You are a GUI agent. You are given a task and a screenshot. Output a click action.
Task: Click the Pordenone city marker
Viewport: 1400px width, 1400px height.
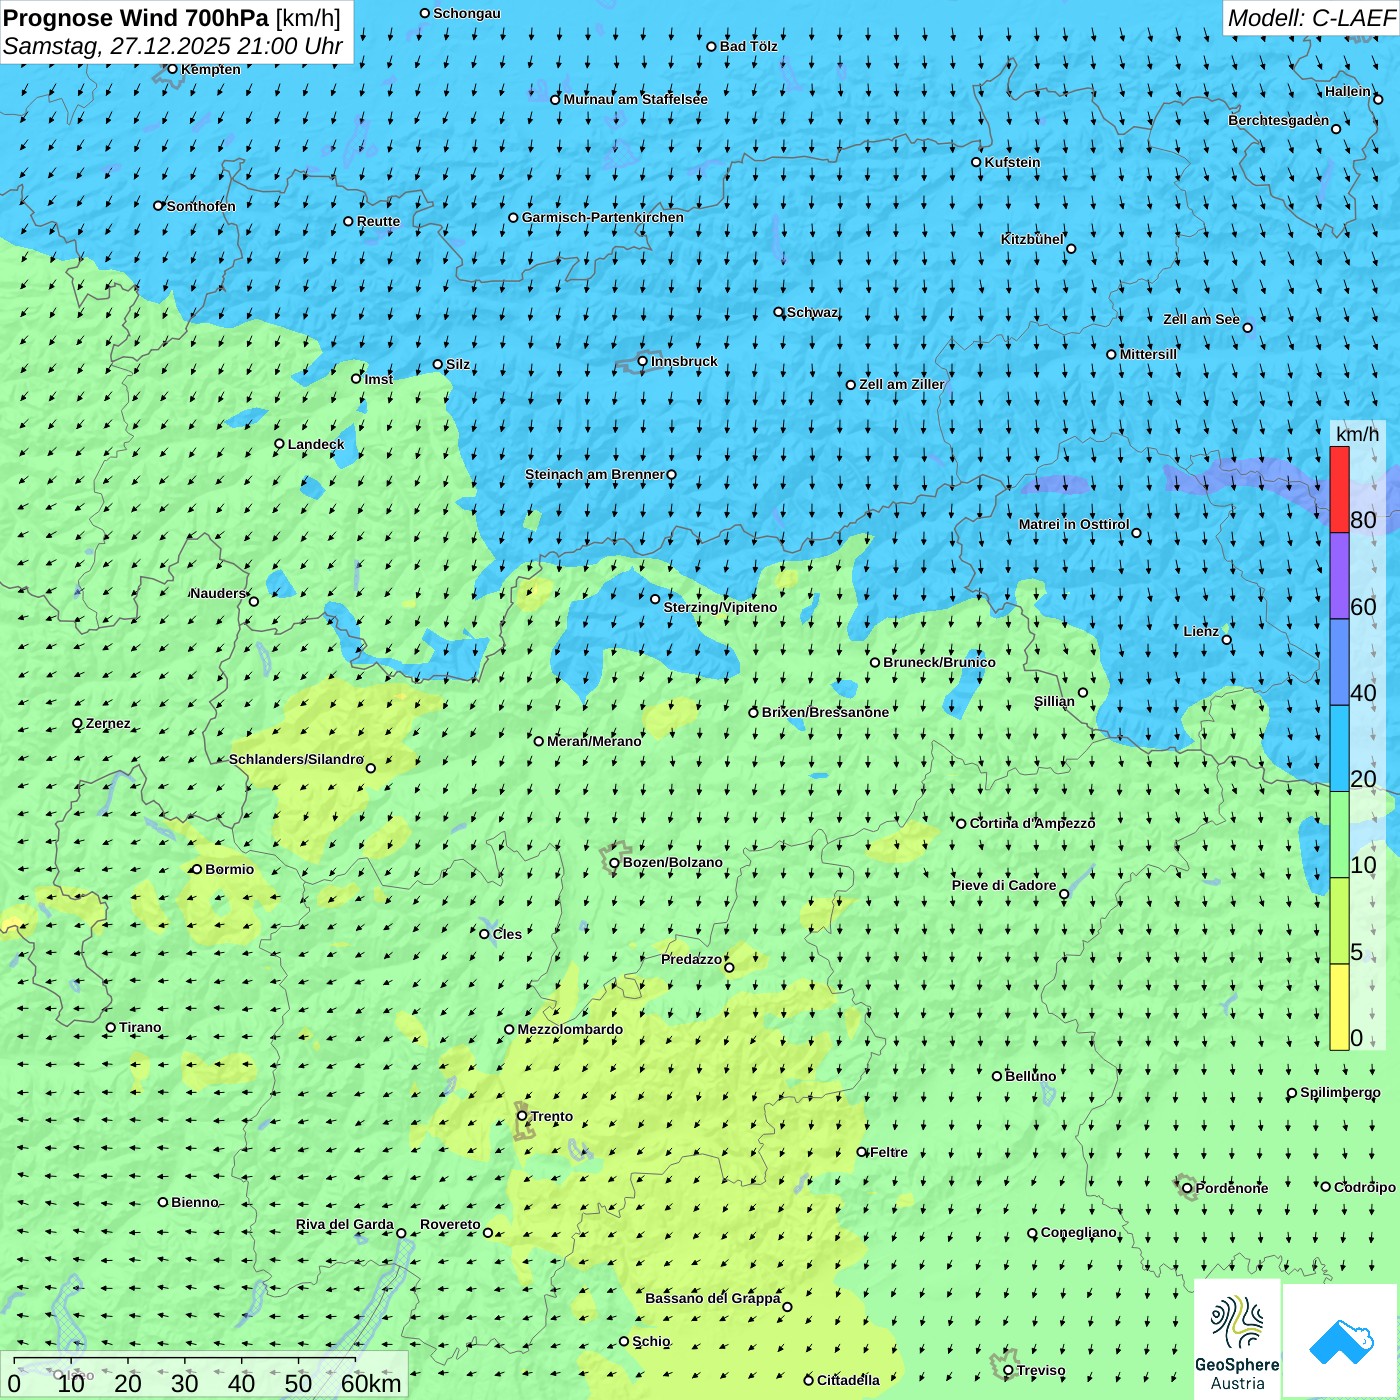point(1187,1188)
